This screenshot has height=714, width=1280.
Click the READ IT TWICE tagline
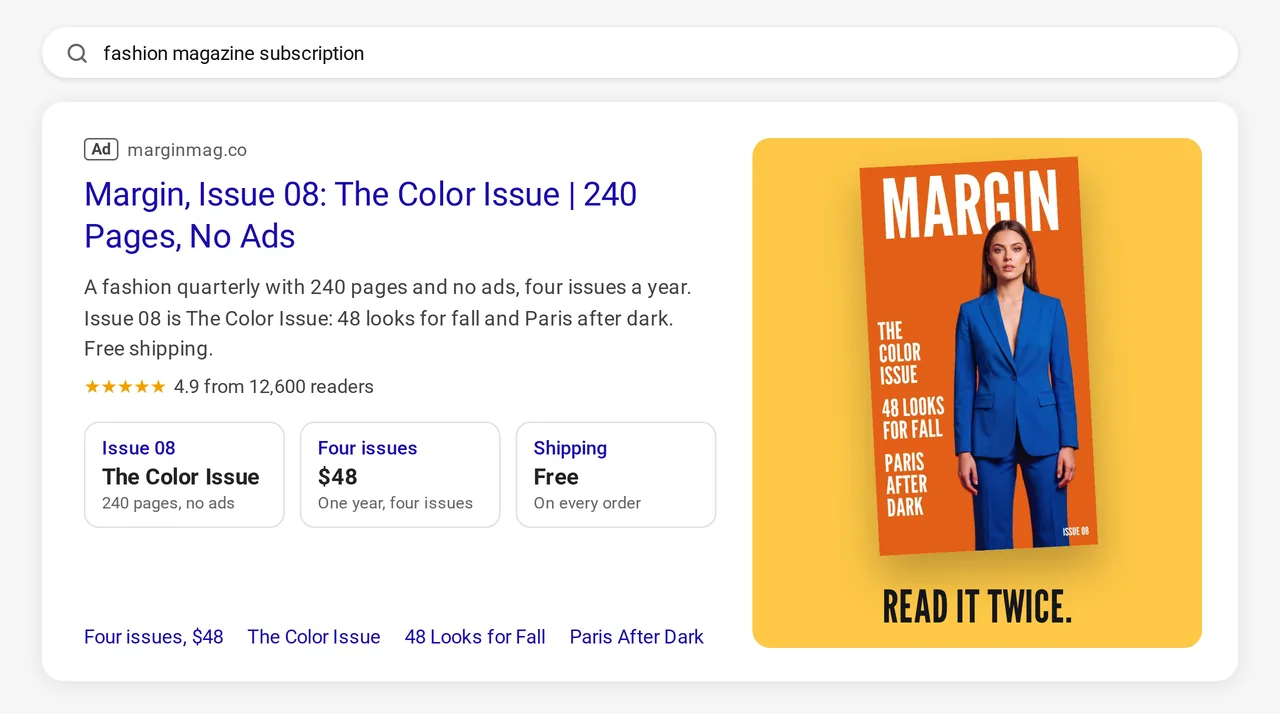pyautogui.click(x=977, y=607)
